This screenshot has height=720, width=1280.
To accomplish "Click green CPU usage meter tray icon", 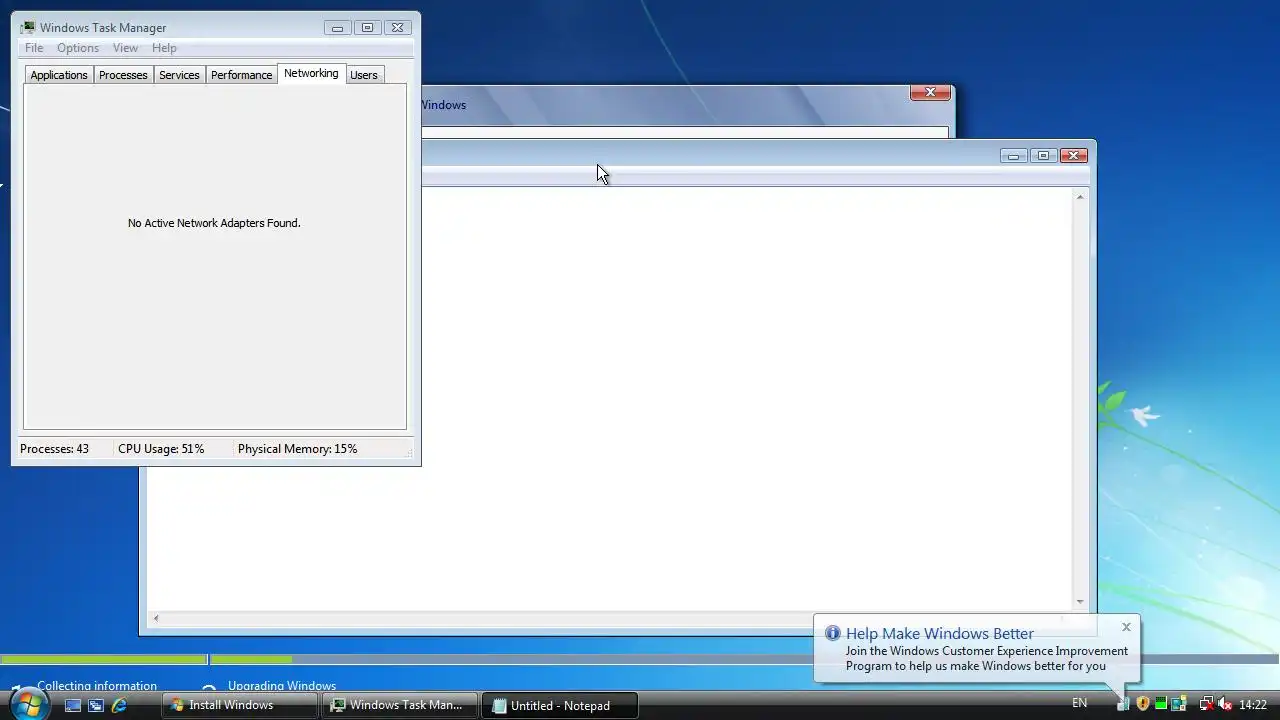I will [1161, 703].
